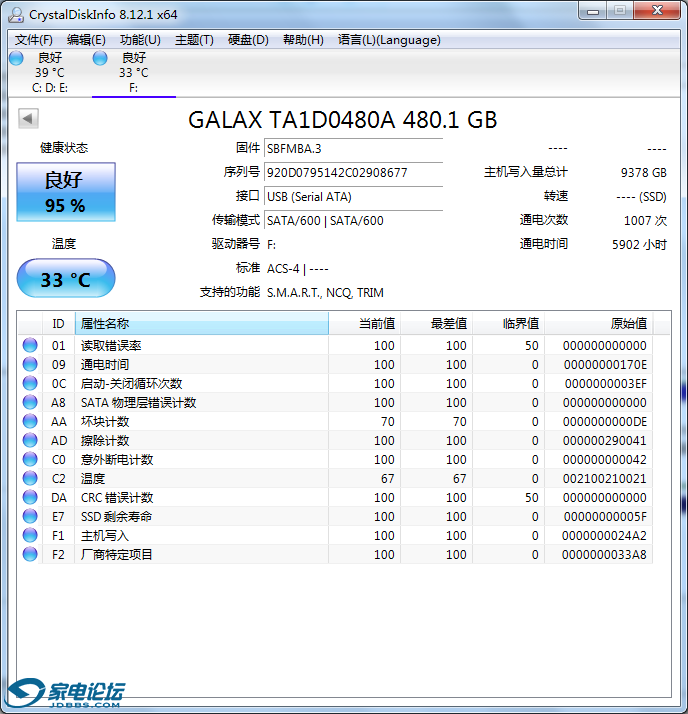Click the ---- (SSD) rotation rate value

point(641,197)
